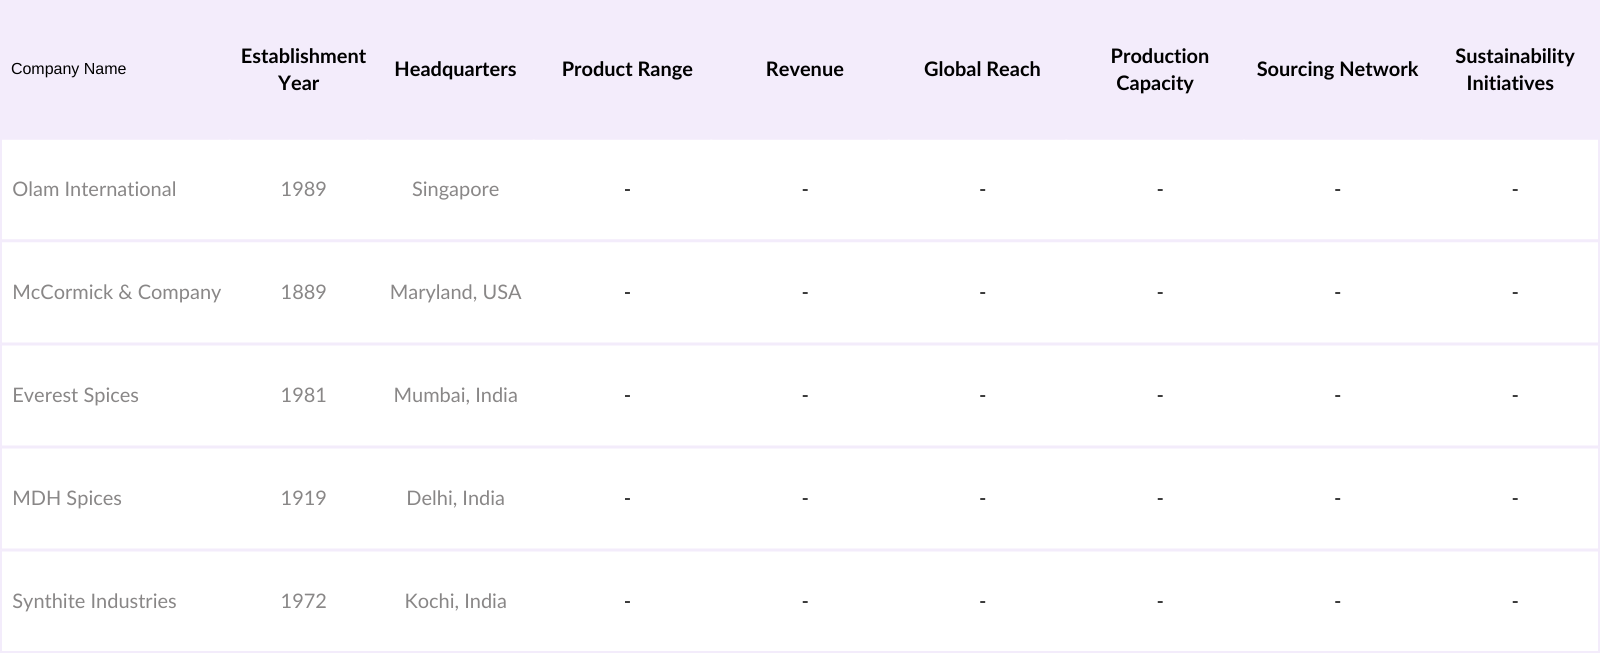This screenshot has width=1600, height=653.
Task: Click the McCormick & Company name cell
Action: pos(116,292)
